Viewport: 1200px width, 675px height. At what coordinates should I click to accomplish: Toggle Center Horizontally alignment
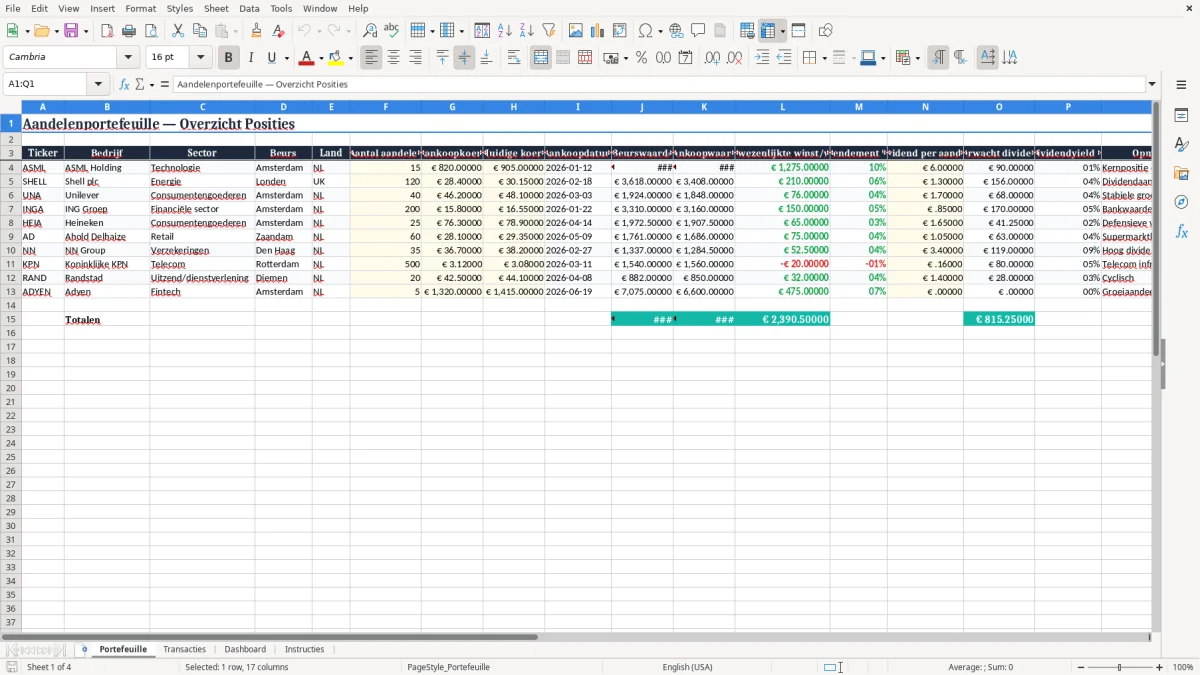coord(393,58)
